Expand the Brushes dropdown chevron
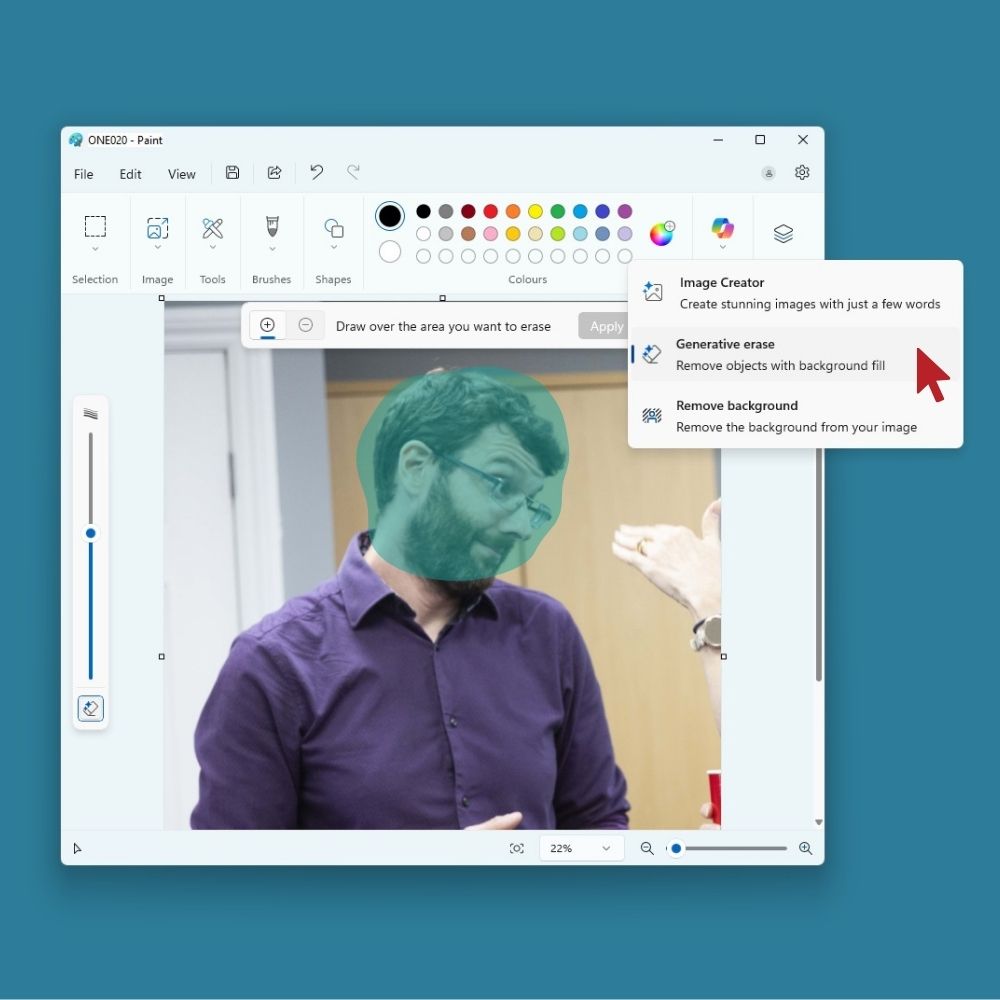This screenshot has width=1000, height=1000. pyautogui.click(x=271, y=249)
